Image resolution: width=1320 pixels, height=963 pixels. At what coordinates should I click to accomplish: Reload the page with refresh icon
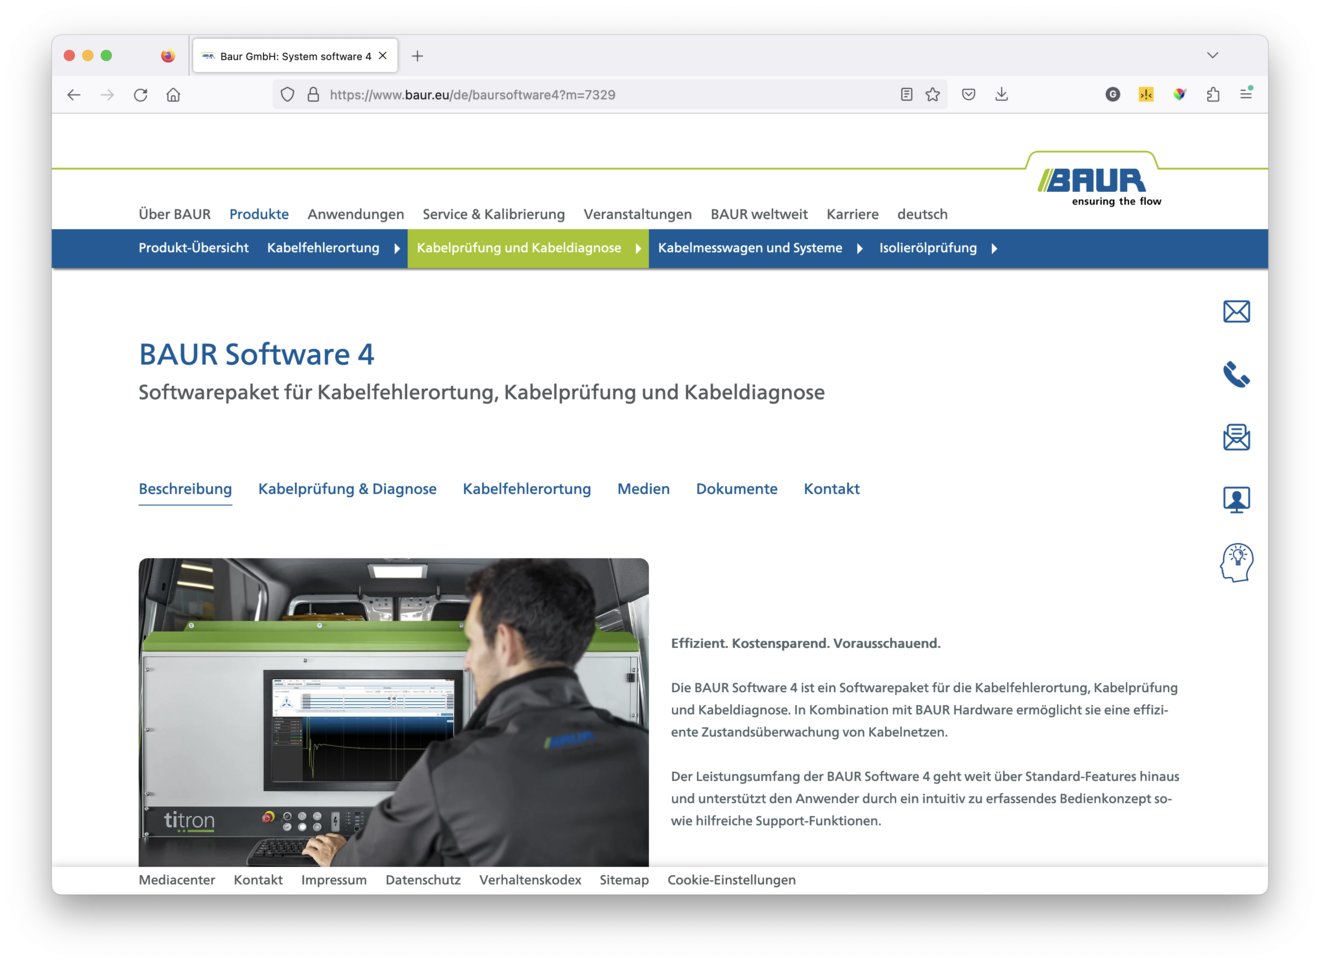click(x=140, y=95)
